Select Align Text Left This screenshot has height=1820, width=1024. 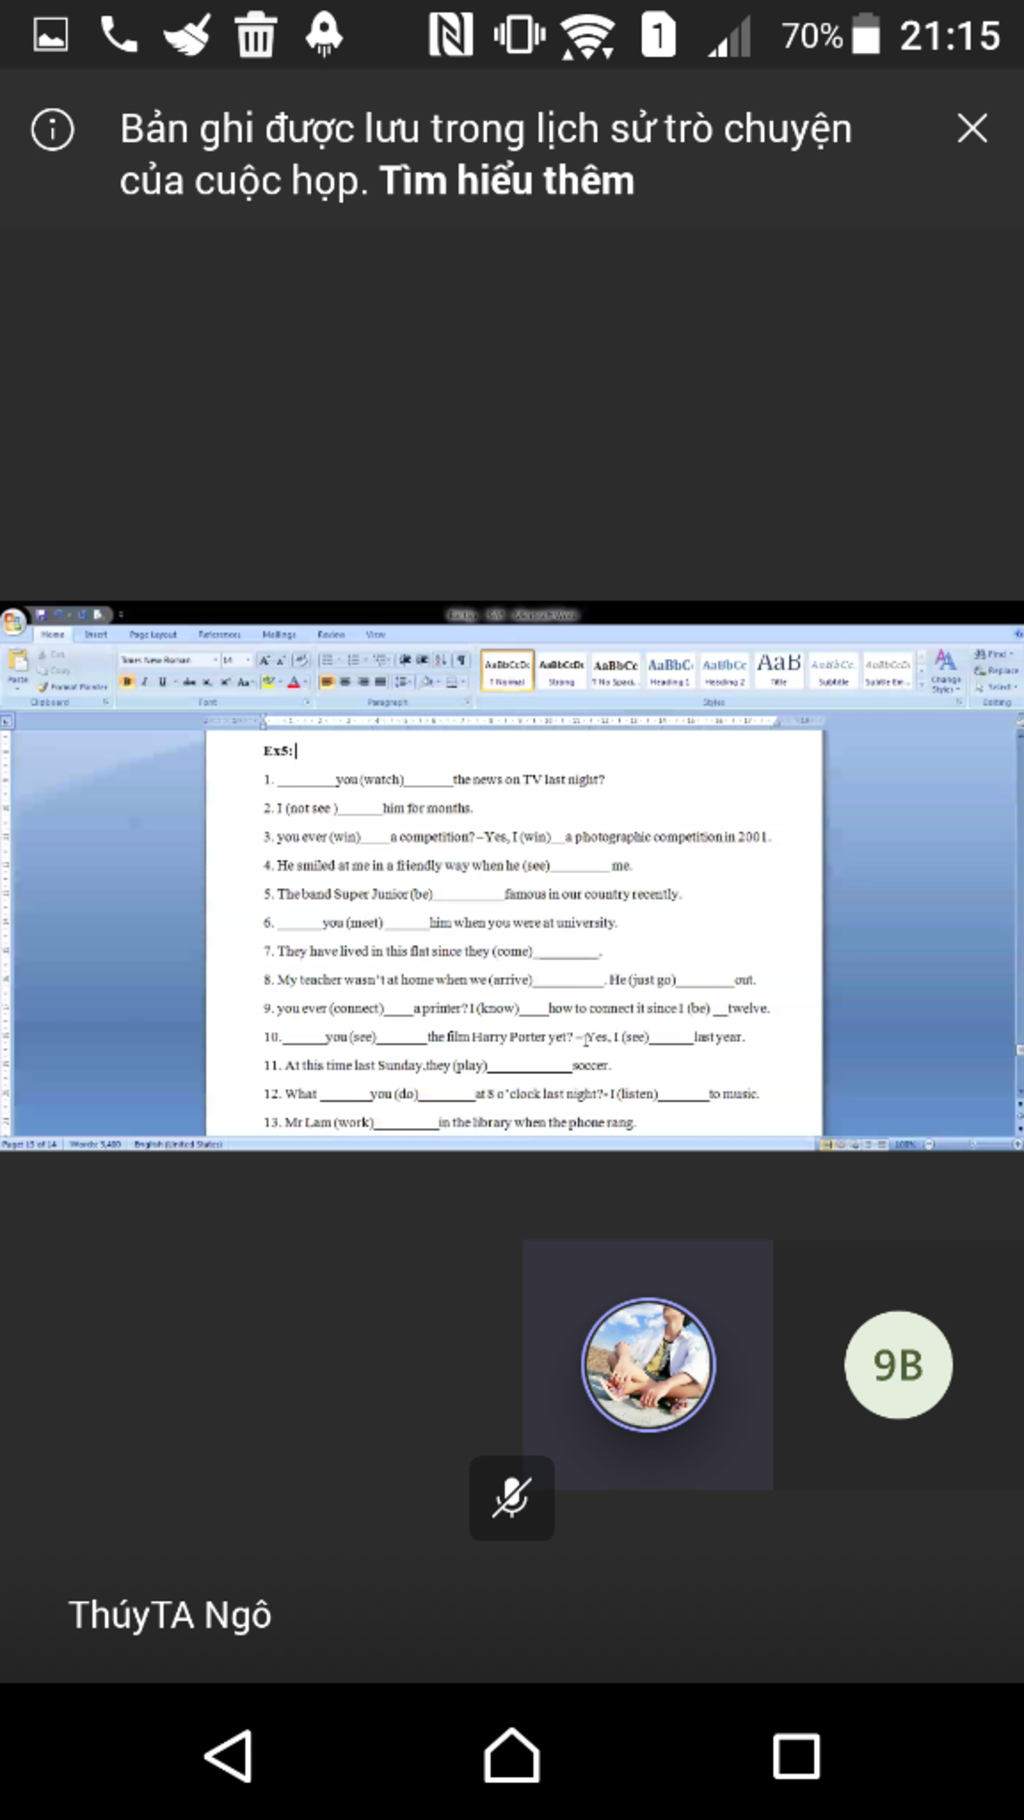coord(327,682)
